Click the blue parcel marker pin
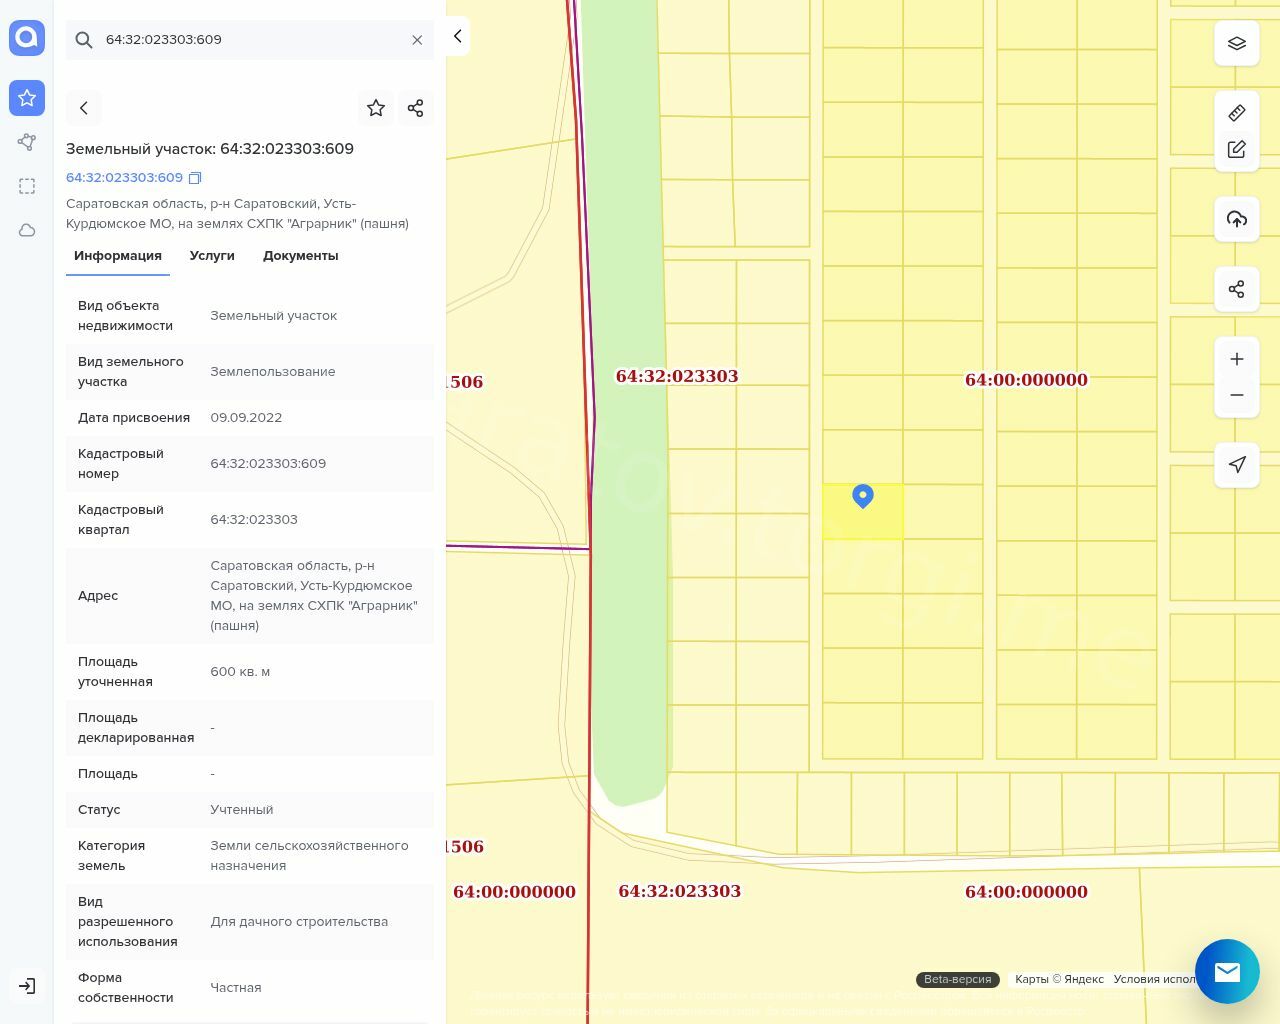Viewport: 1280px width, 1024px height. tap(863, 495)
